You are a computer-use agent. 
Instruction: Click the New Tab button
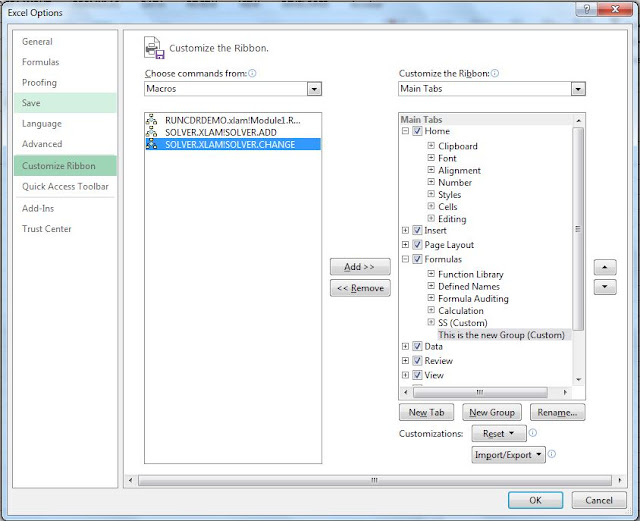(426, 412)
